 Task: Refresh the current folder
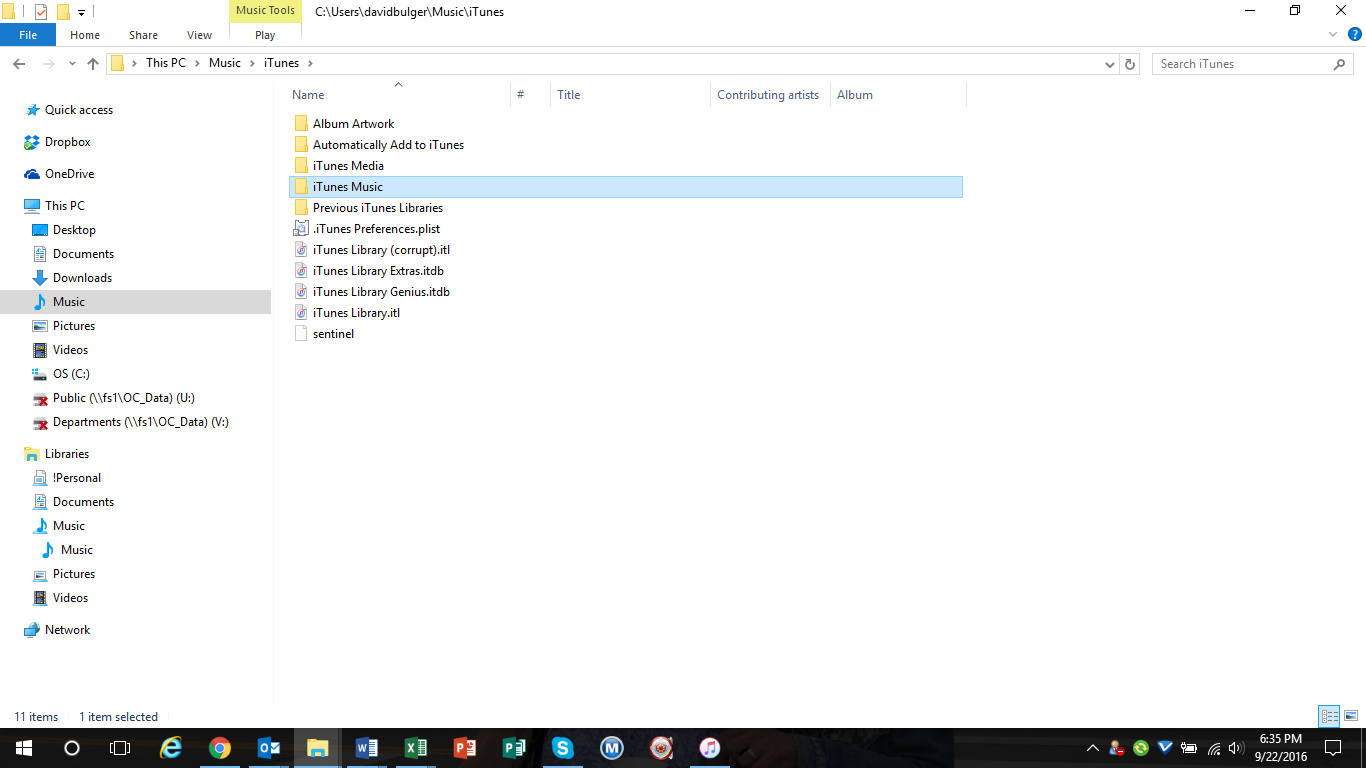click(1130, 63)
